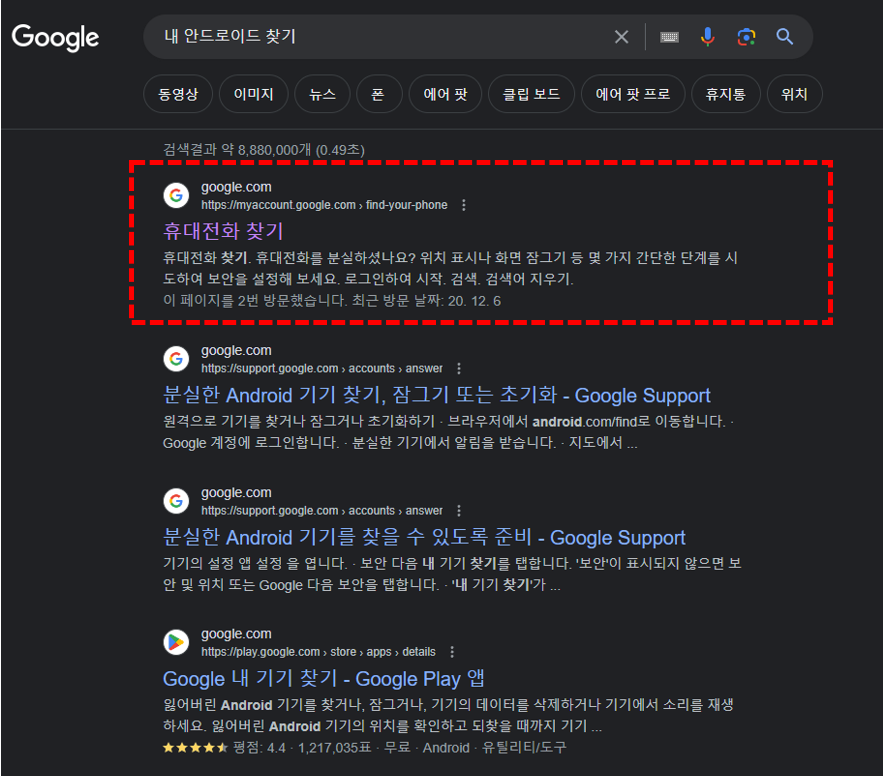
Task: Click the magnifier search icon
Action: (x=784, y=37)
